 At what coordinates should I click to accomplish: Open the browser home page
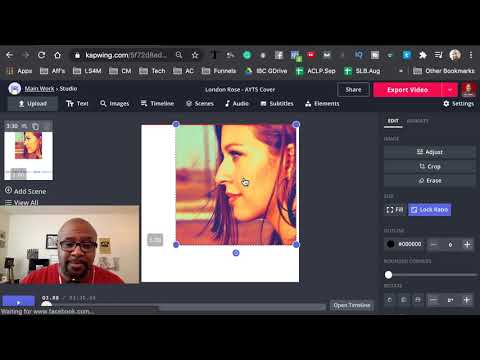point(57,55)
